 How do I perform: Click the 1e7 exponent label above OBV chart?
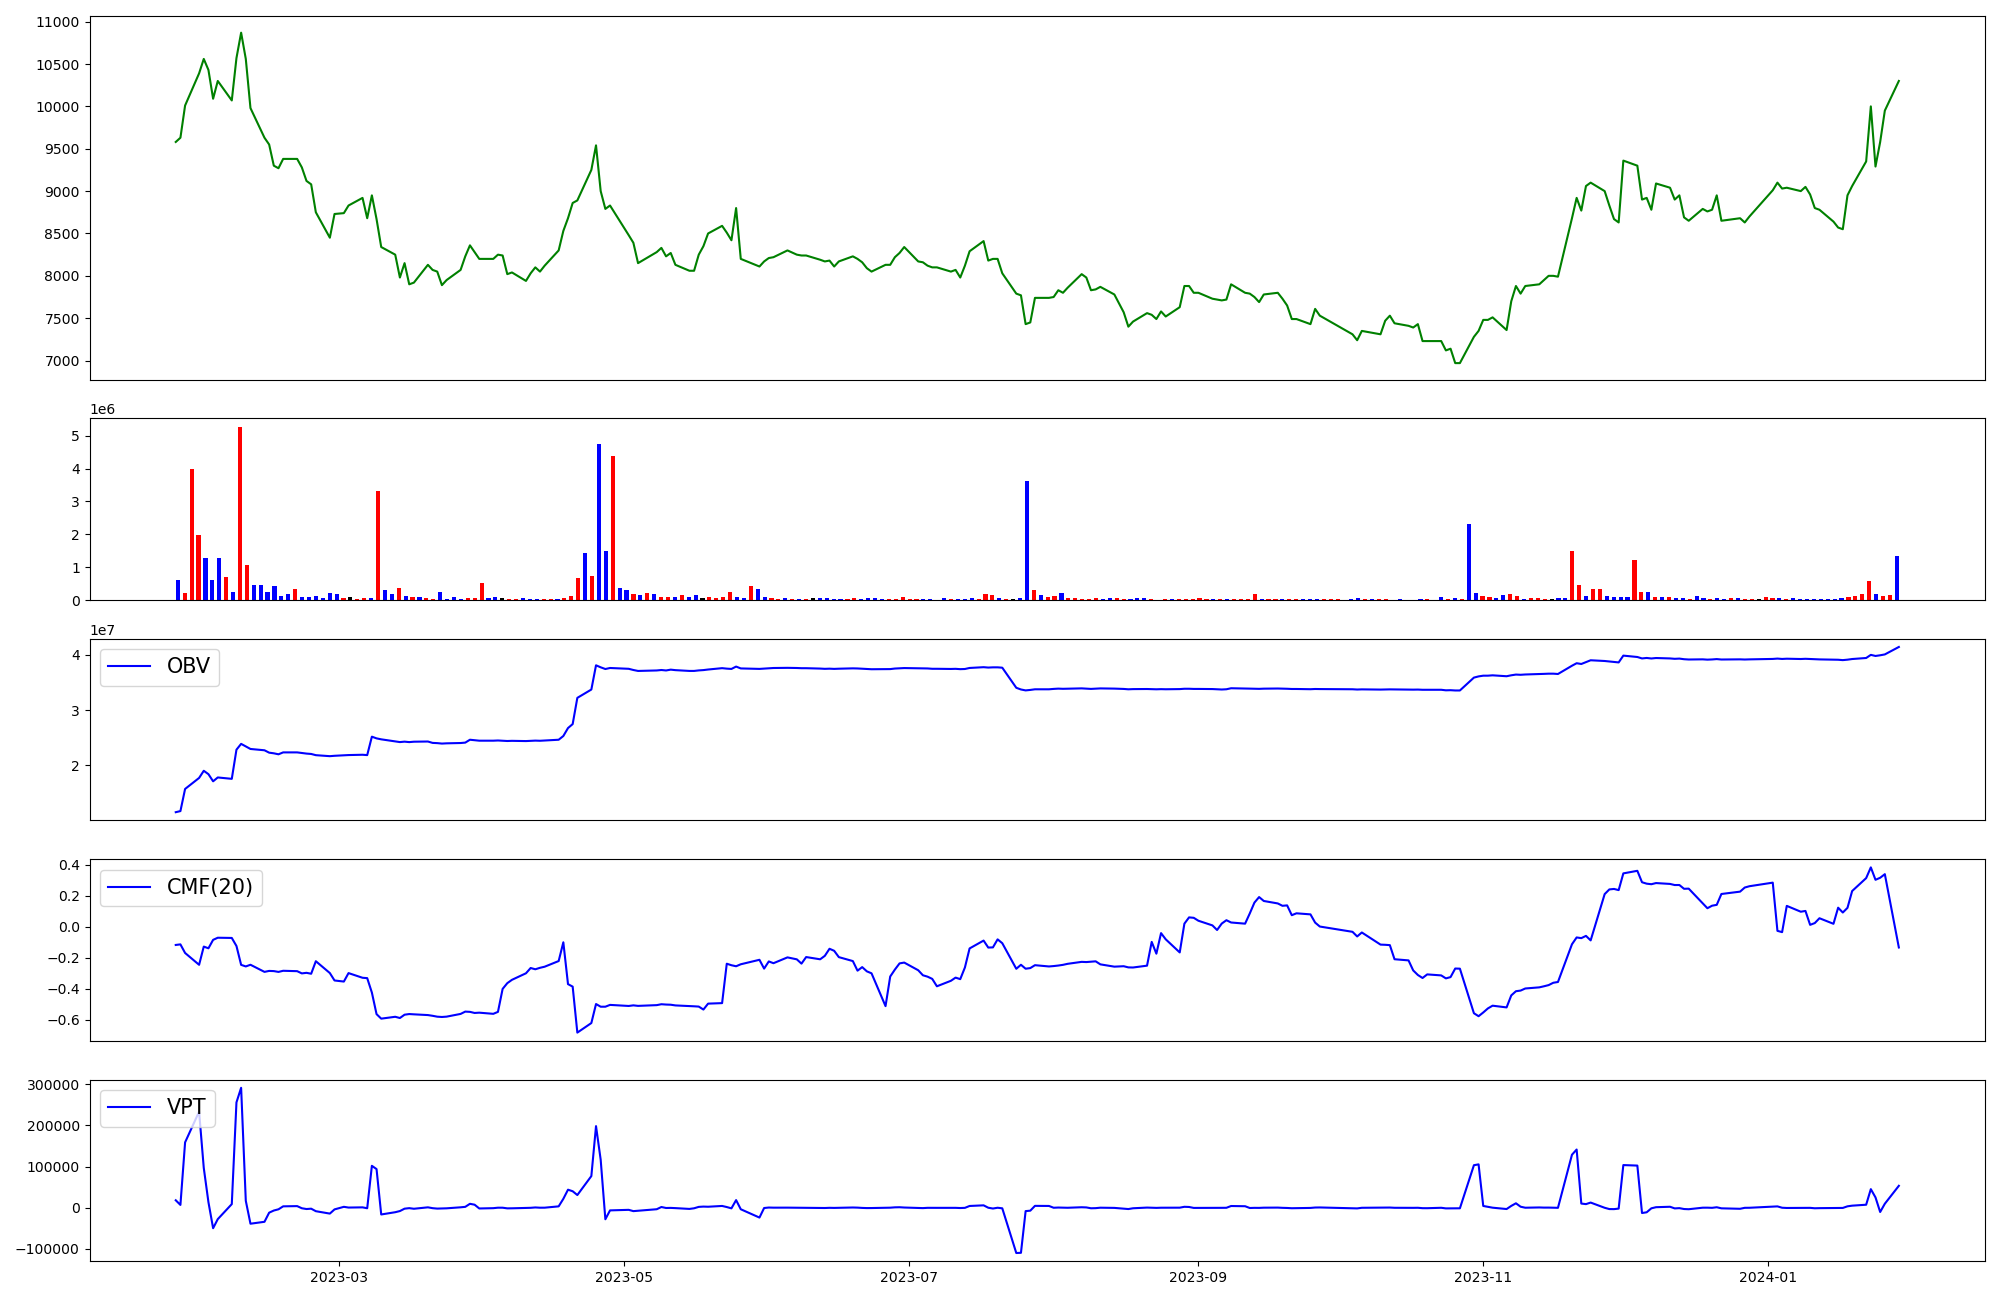(102, 630)
